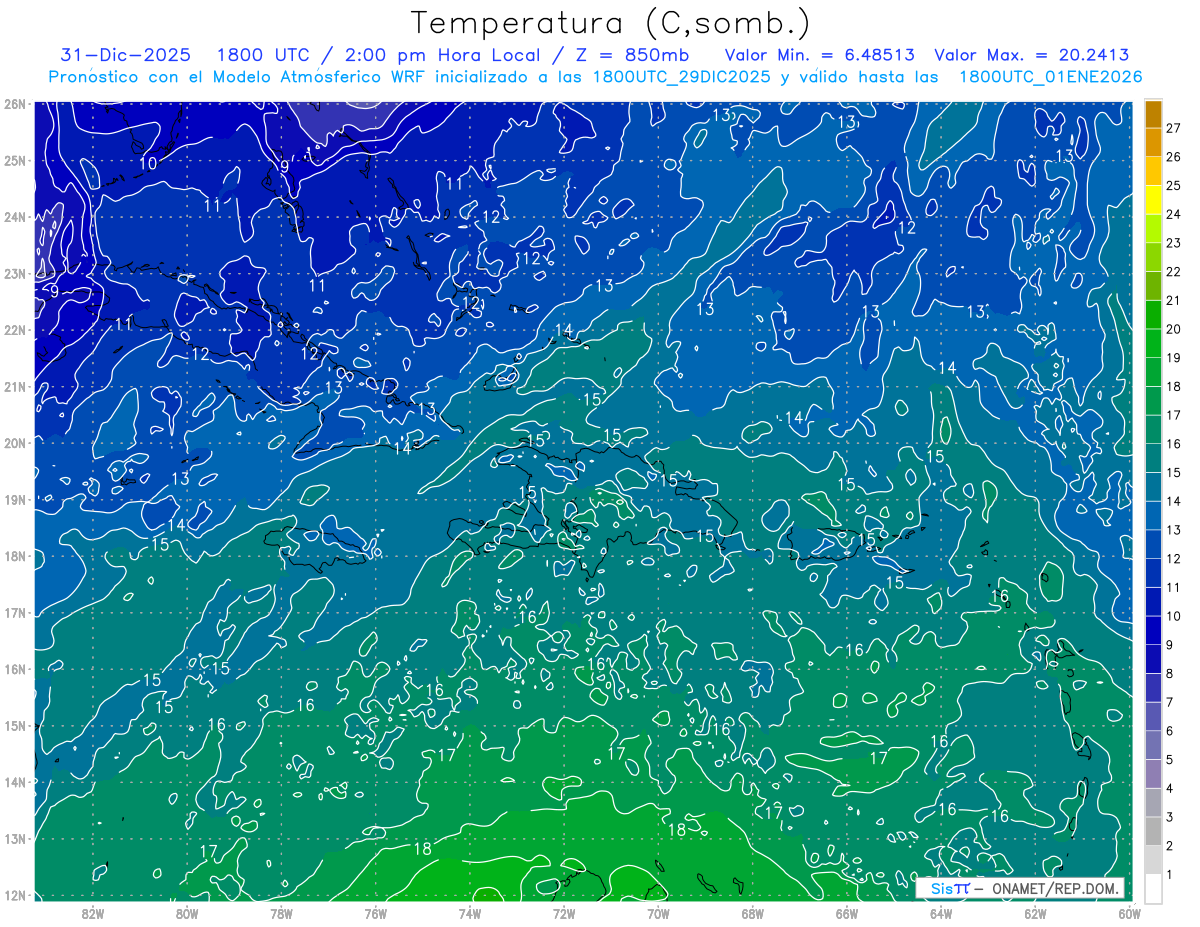Click the legend swatch between 7 and 8
The image size is (1200, 927).
click(1153, 687)
